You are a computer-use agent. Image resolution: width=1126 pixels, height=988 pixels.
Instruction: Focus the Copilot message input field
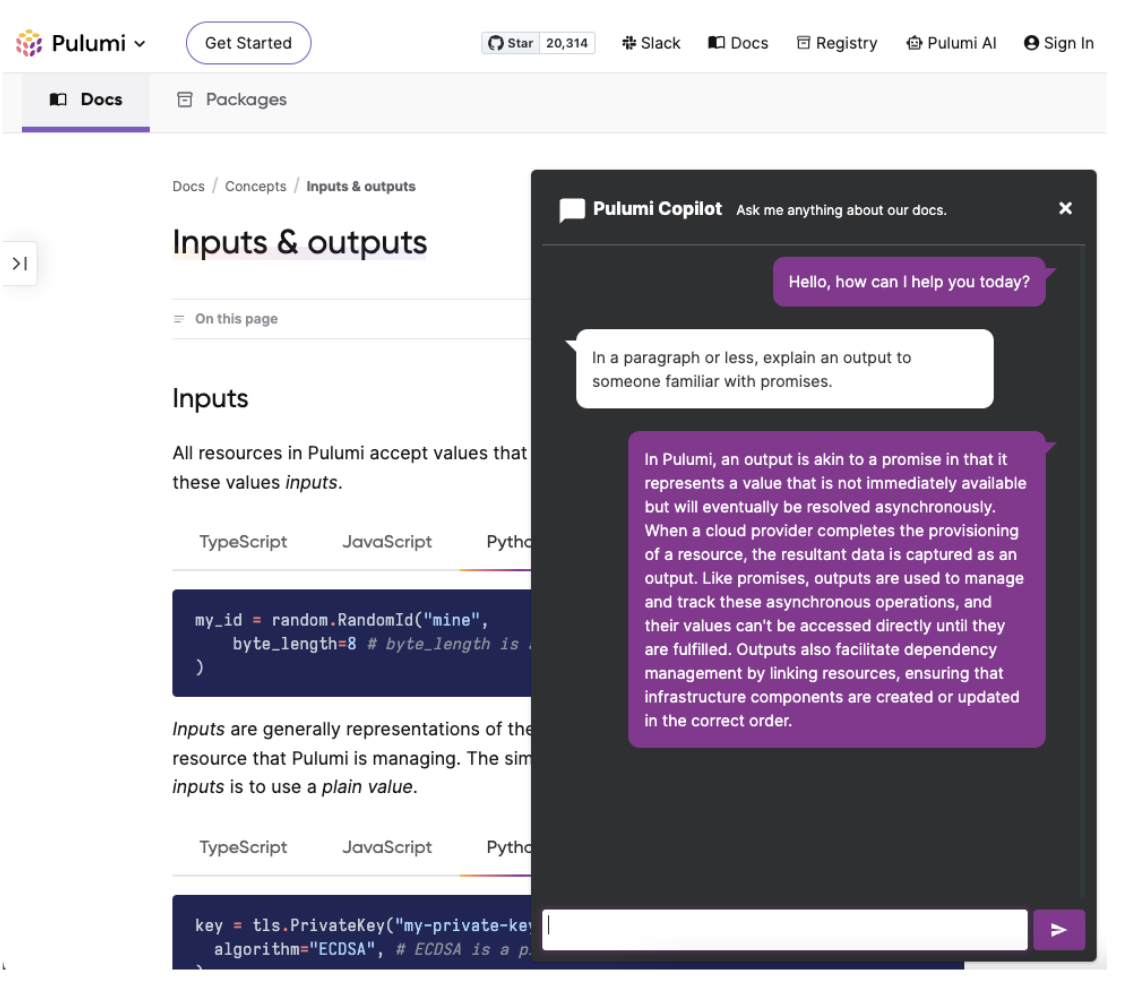784,930
